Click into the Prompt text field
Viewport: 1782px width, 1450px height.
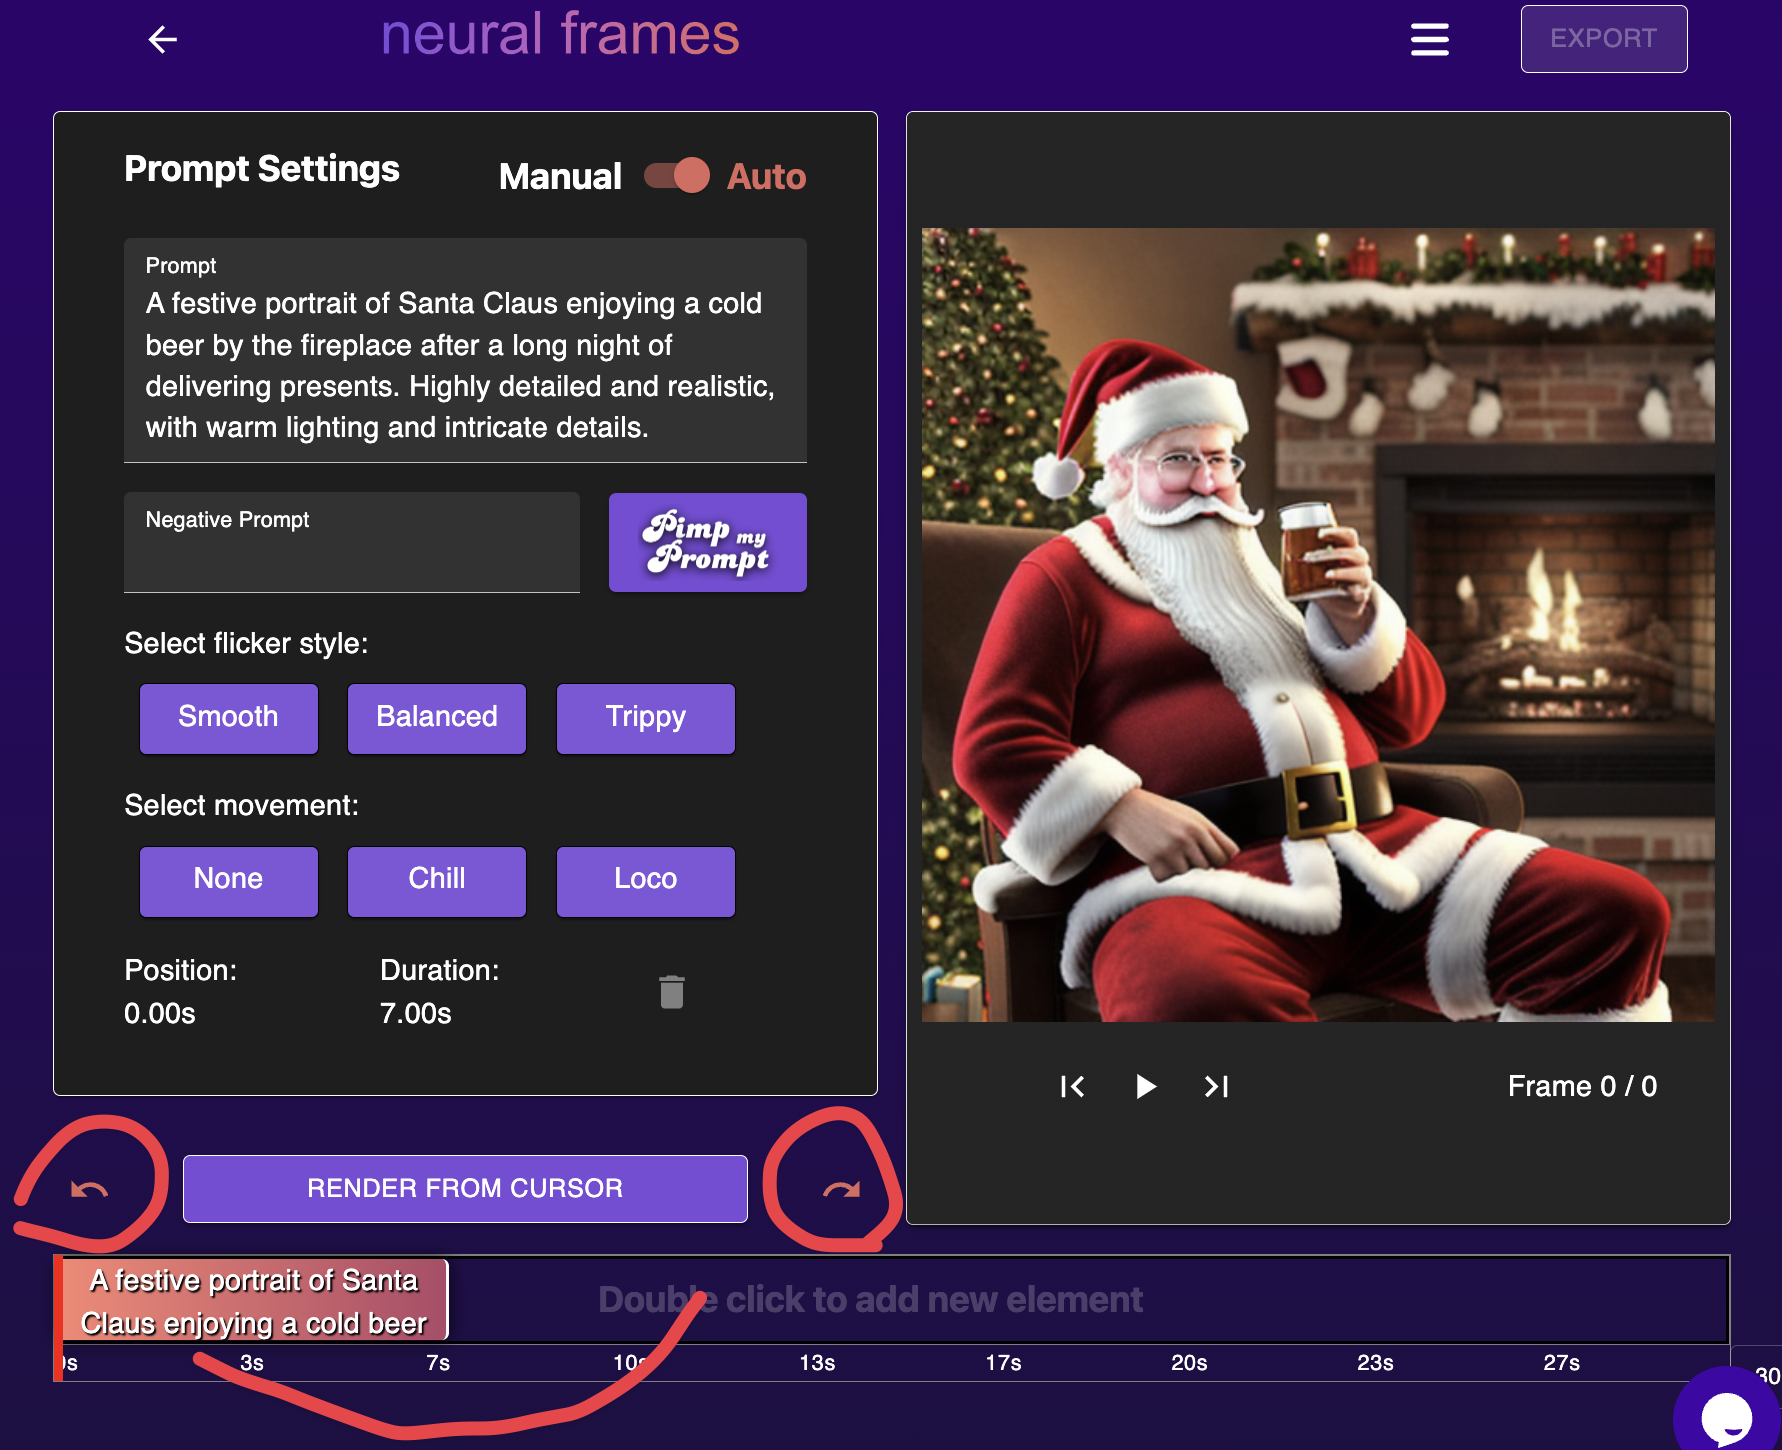(x=464, y=364)
